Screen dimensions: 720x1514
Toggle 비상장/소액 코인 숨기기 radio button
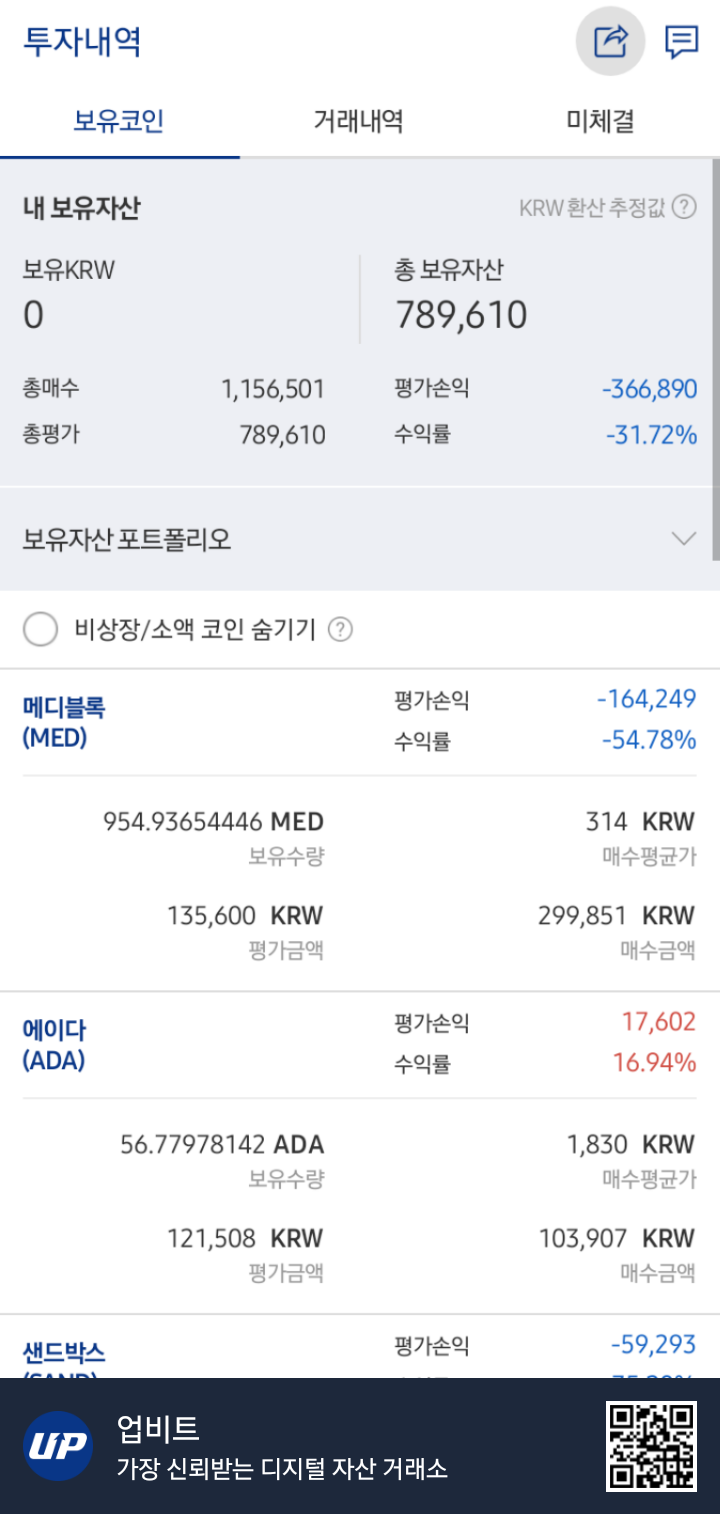tap(40, 630)
